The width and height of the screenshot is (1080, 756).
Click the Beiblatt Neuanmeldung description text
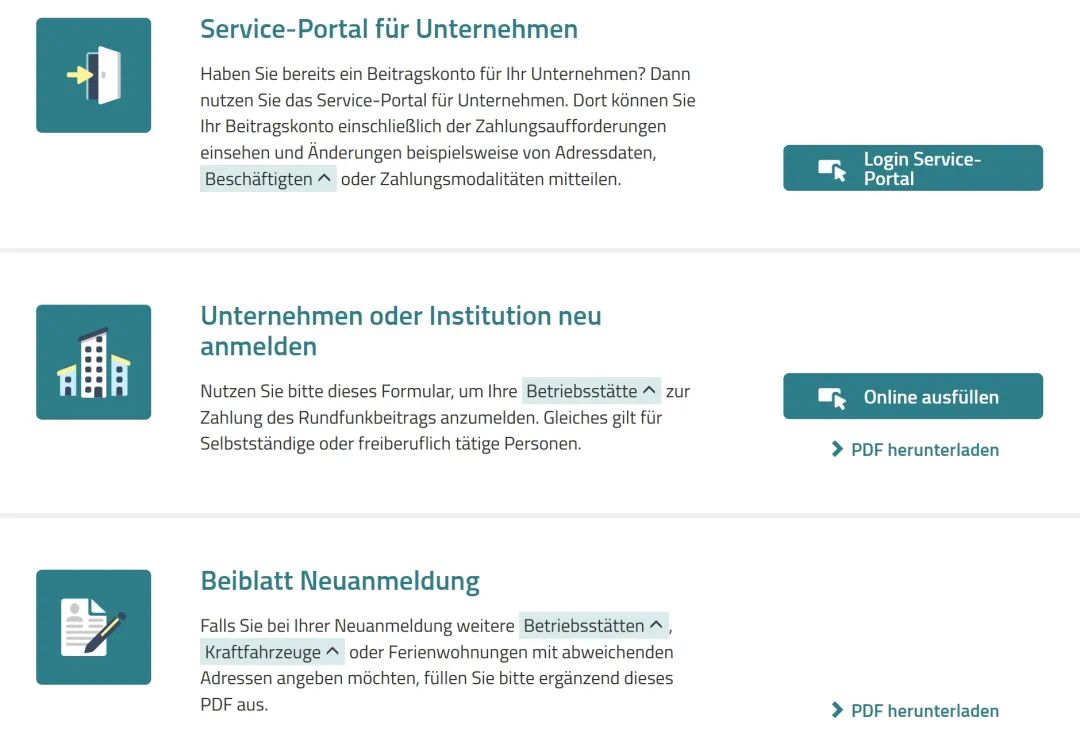[440, 679]
